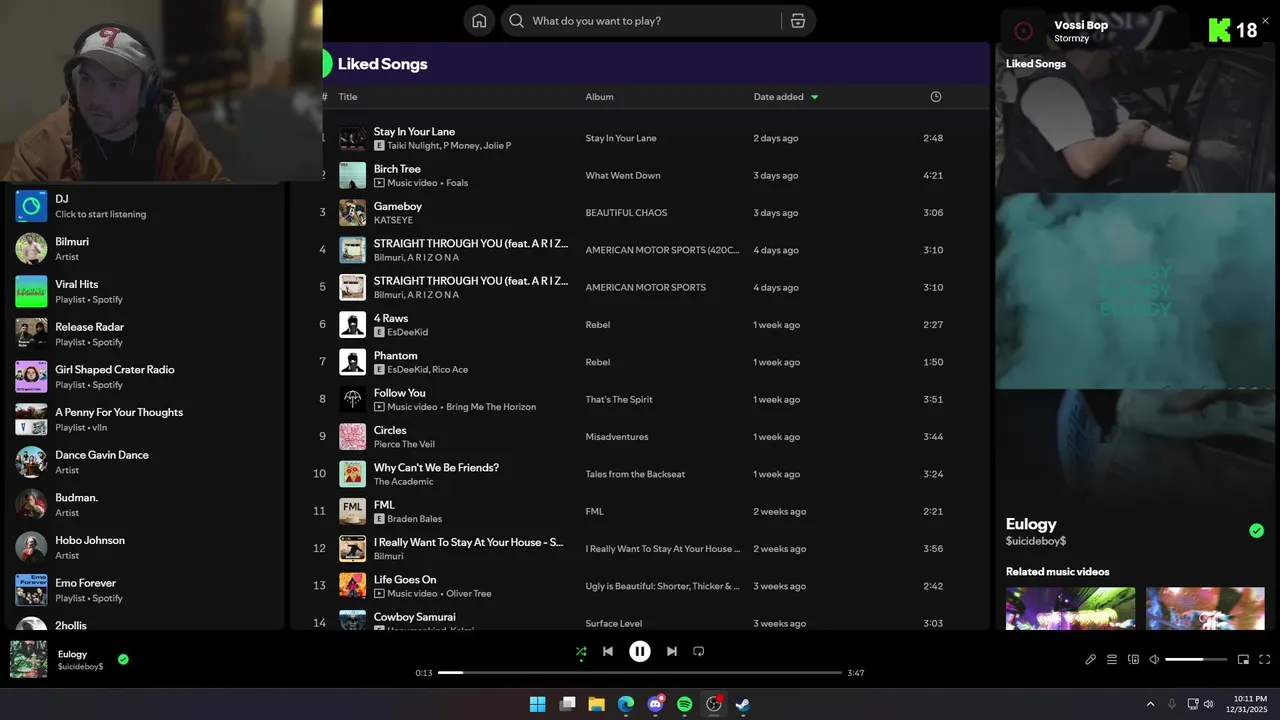Open Dance Gavin Dance artist
1280x720 pixels.
point(145,462)
